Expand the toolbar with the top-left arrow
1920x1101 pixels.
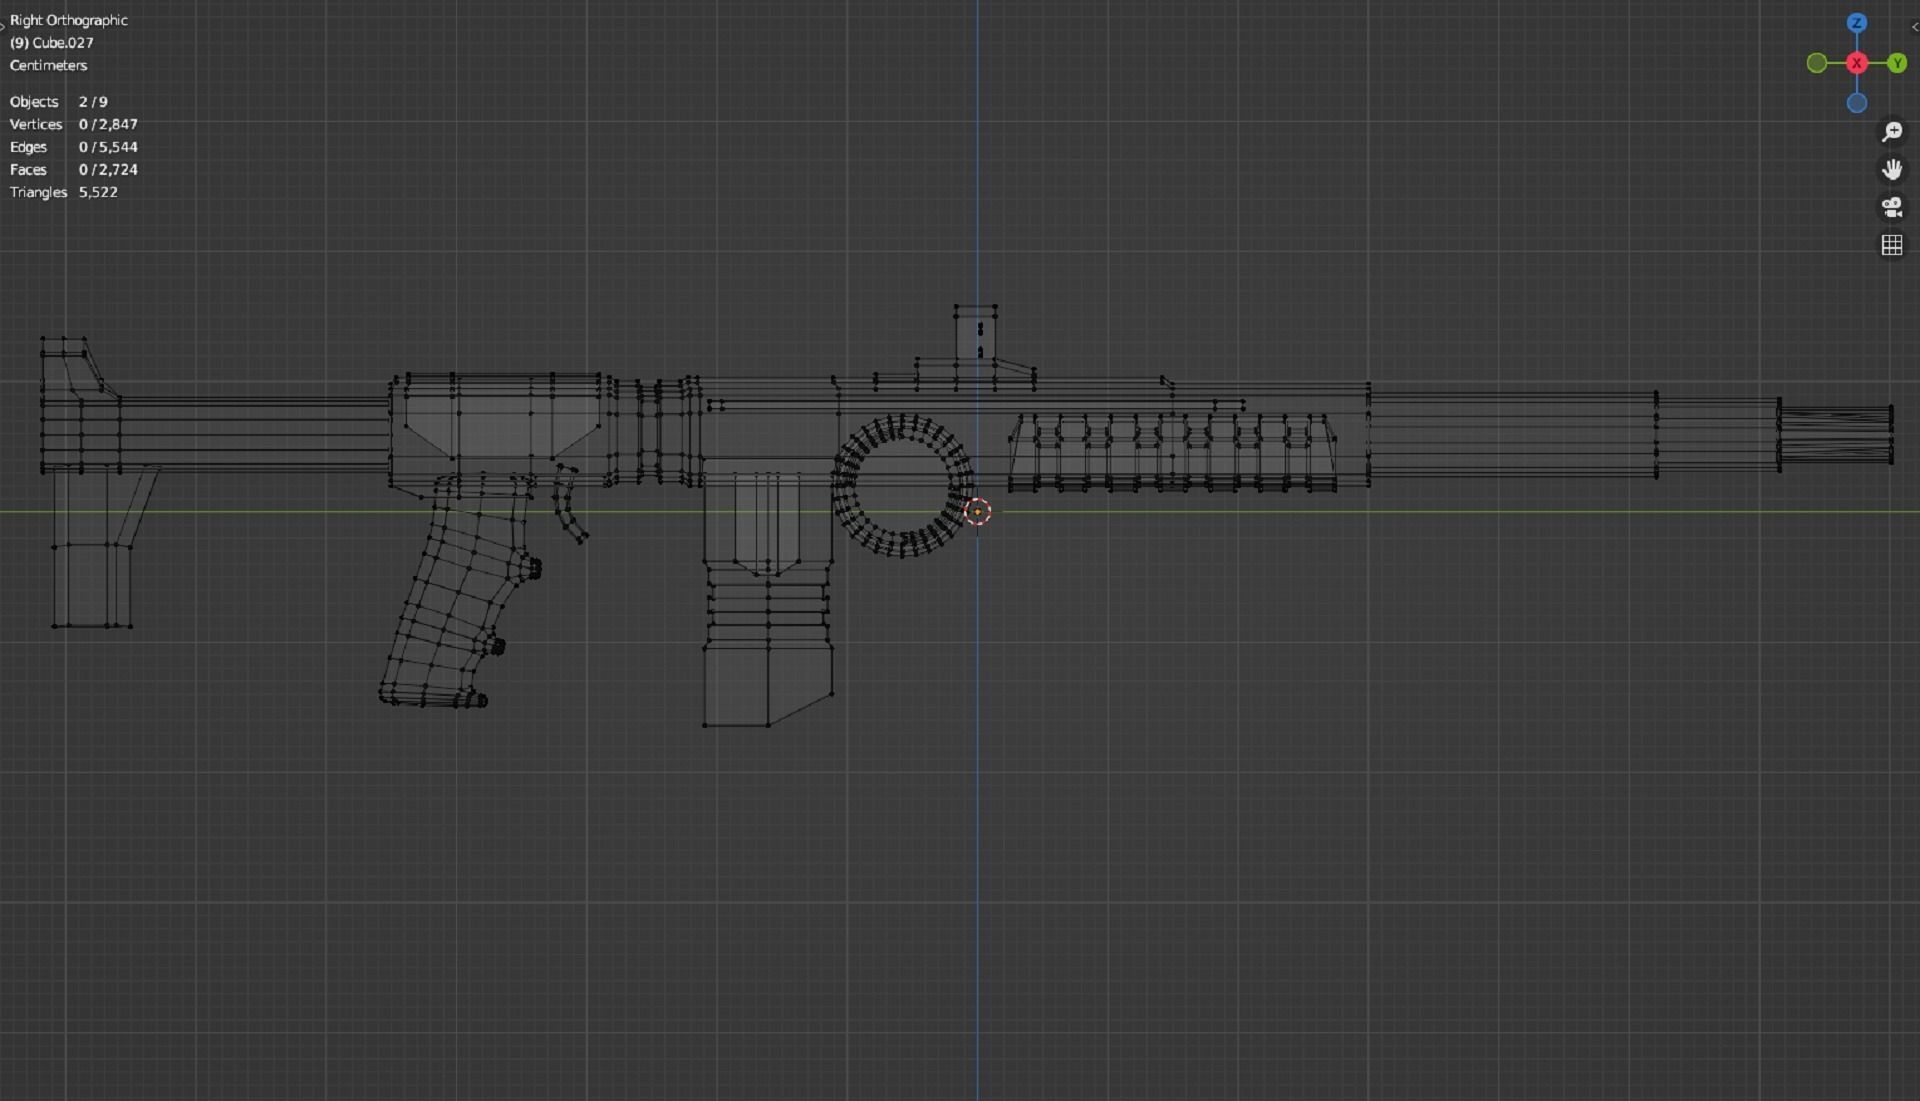(3, 27)
